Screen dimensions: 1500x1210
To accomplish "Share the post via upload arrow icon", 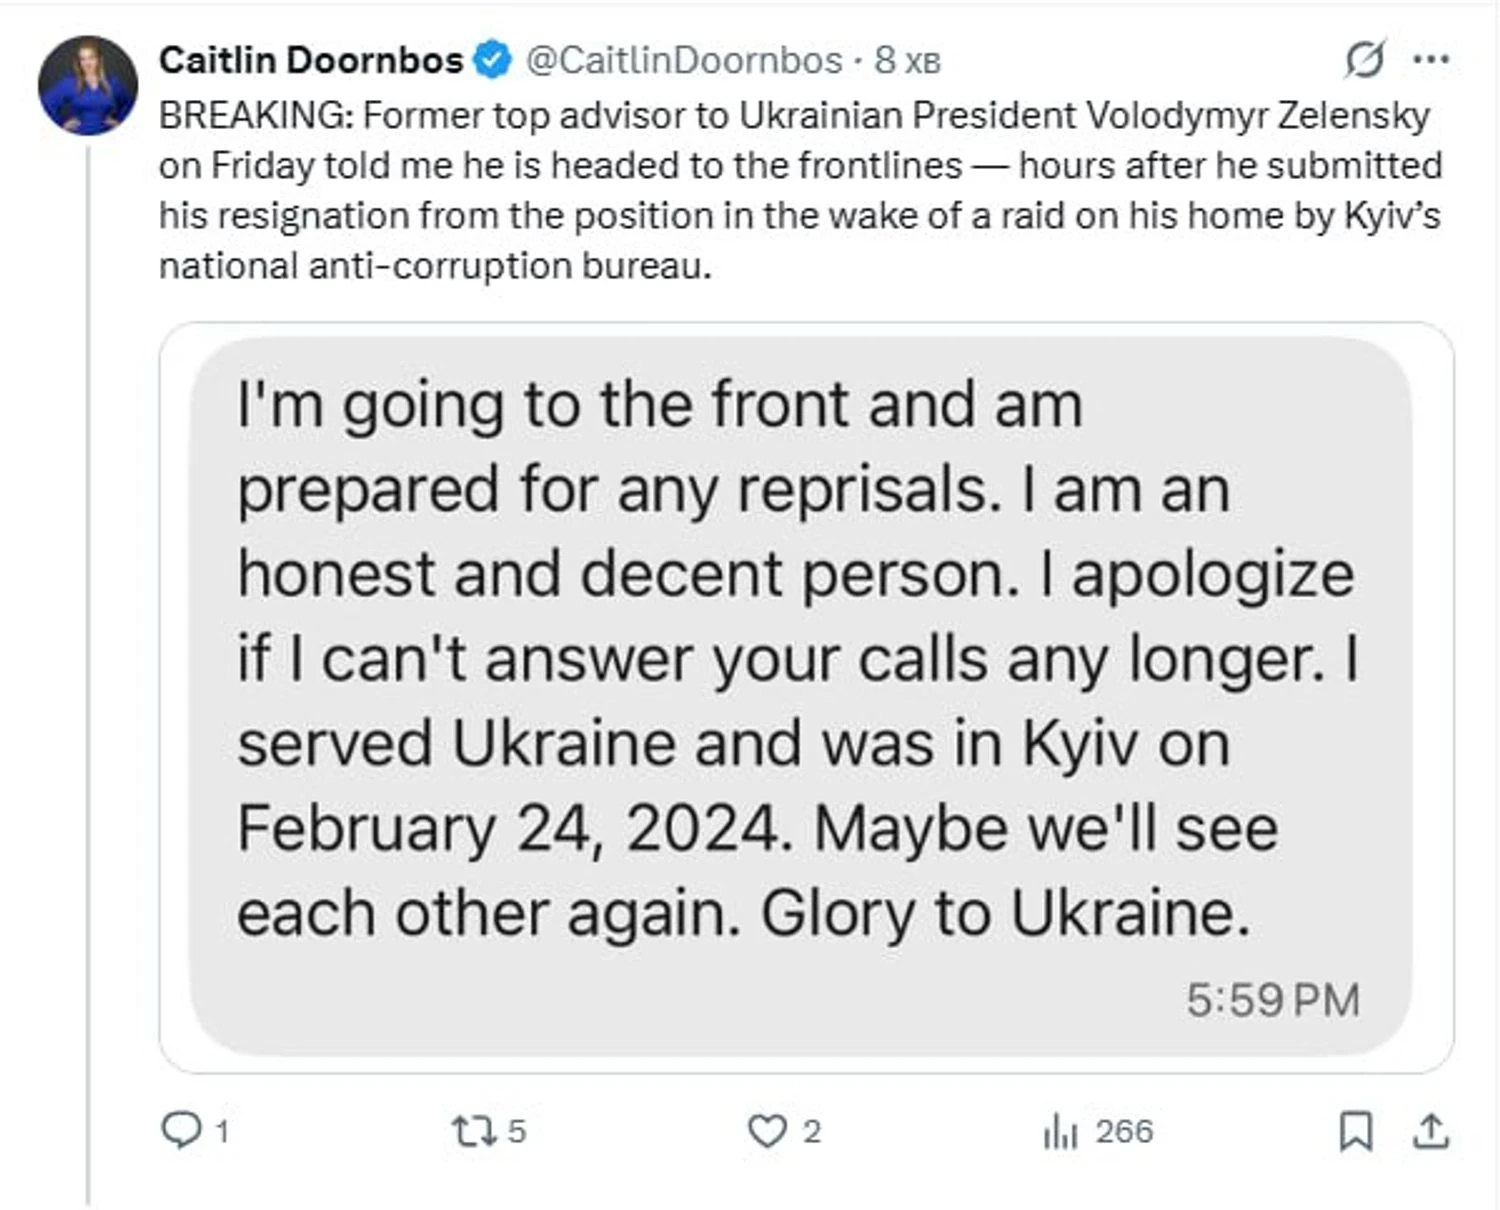I will [x=1431, y=1131].
